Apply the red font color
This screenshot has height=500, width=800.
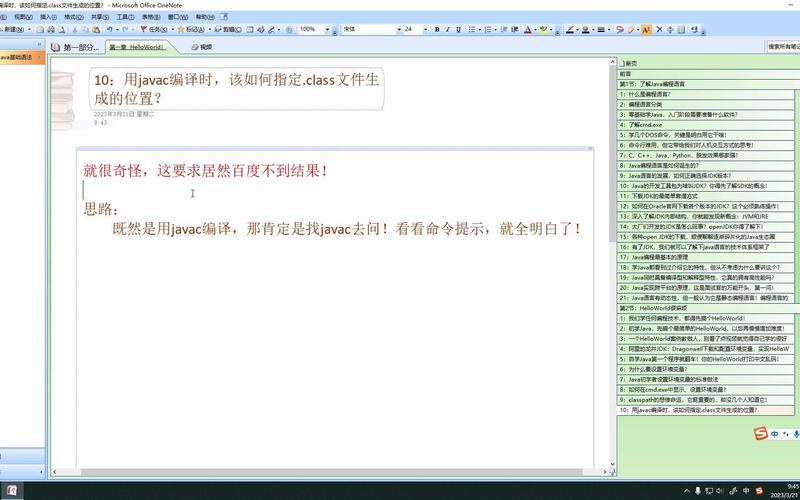click(528, 30)
